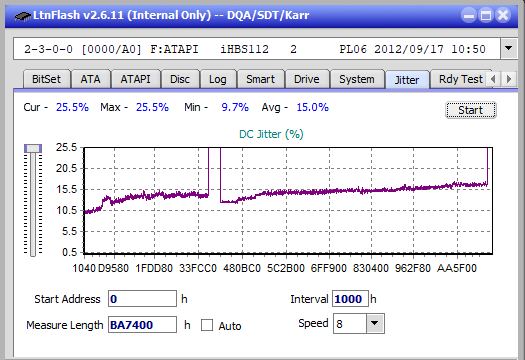Click the Measure Length field
Image resolution: width=525 pixels, height=360 pixels.
tap(142, 325)
